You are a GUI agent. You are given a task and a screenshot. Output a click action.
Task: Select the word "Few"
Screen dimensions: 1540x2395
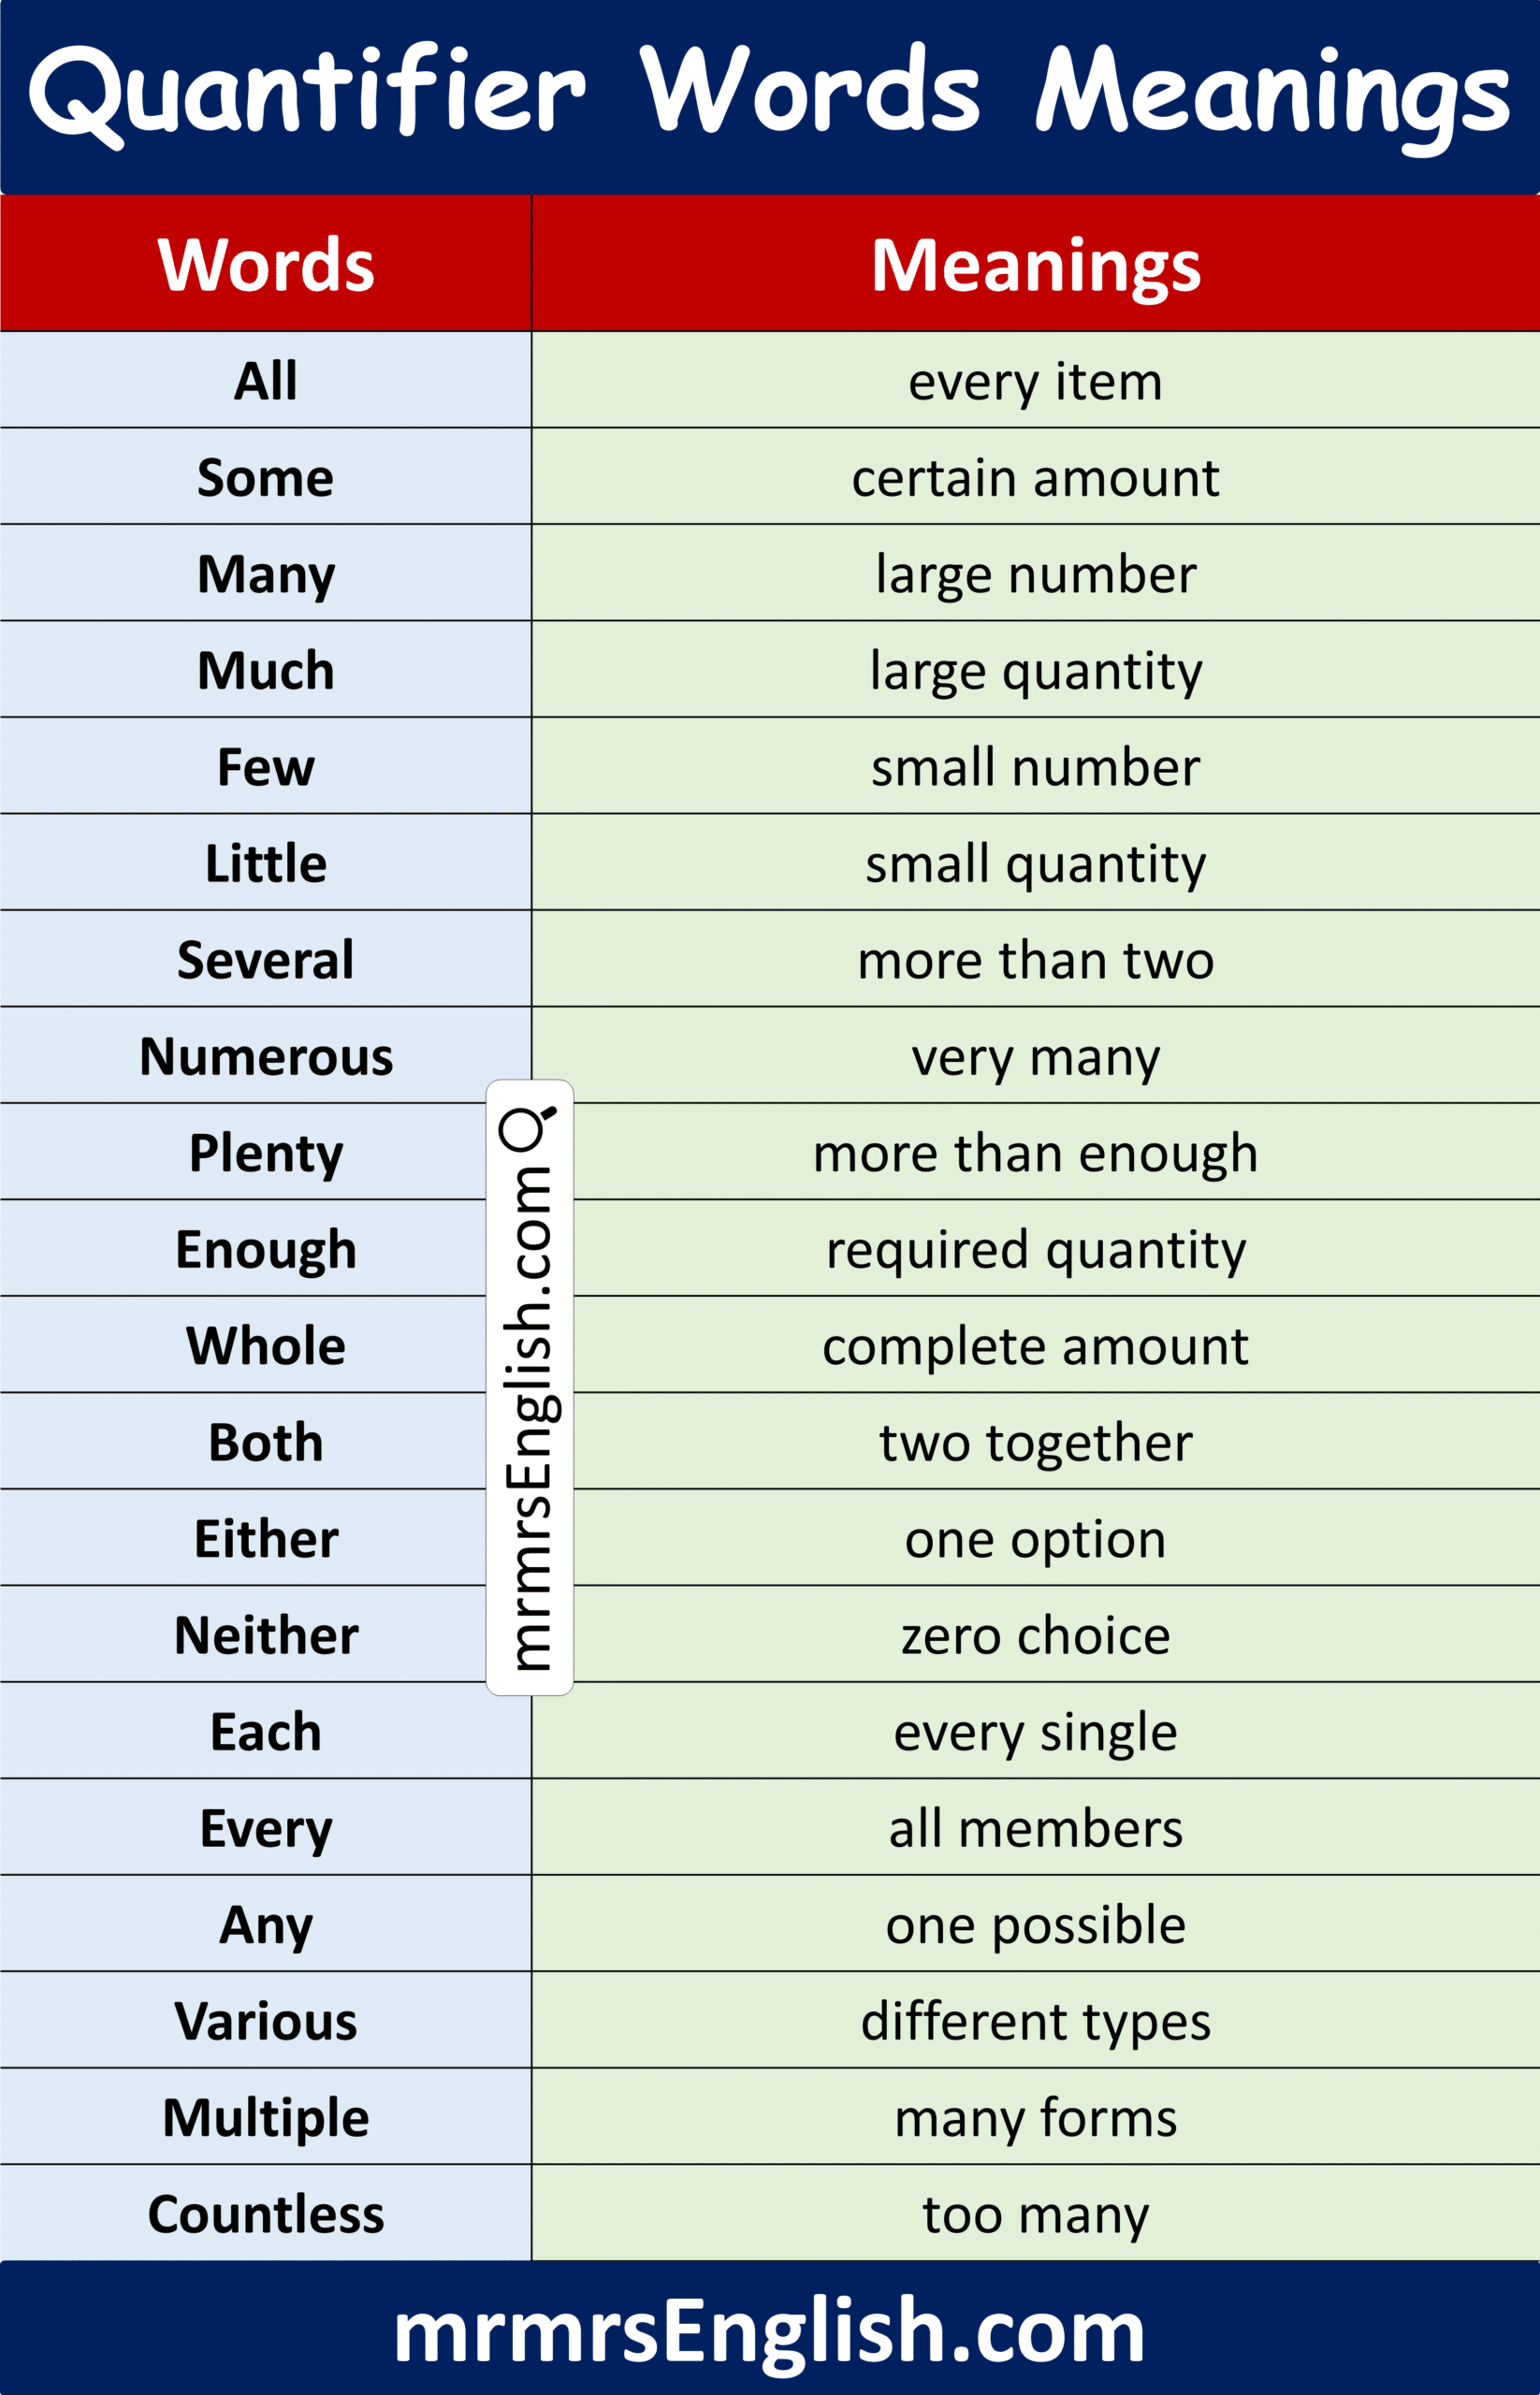(266, 767)
